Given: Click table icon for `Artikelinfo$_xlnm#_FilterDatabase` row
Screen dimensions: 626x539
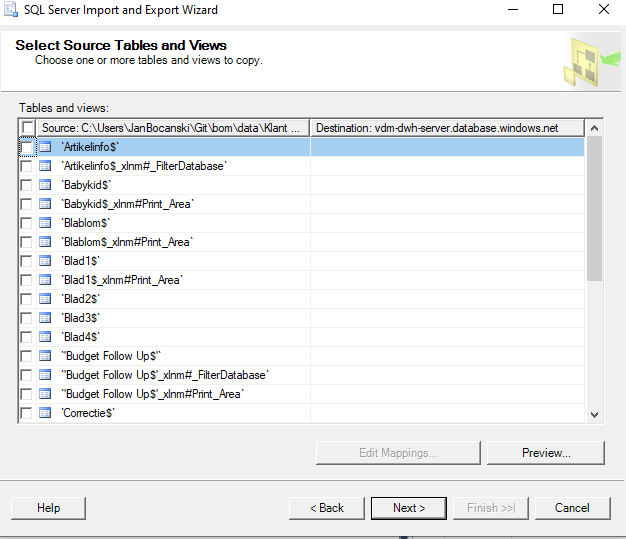Looking at the screenshot, I should (45, 166).
